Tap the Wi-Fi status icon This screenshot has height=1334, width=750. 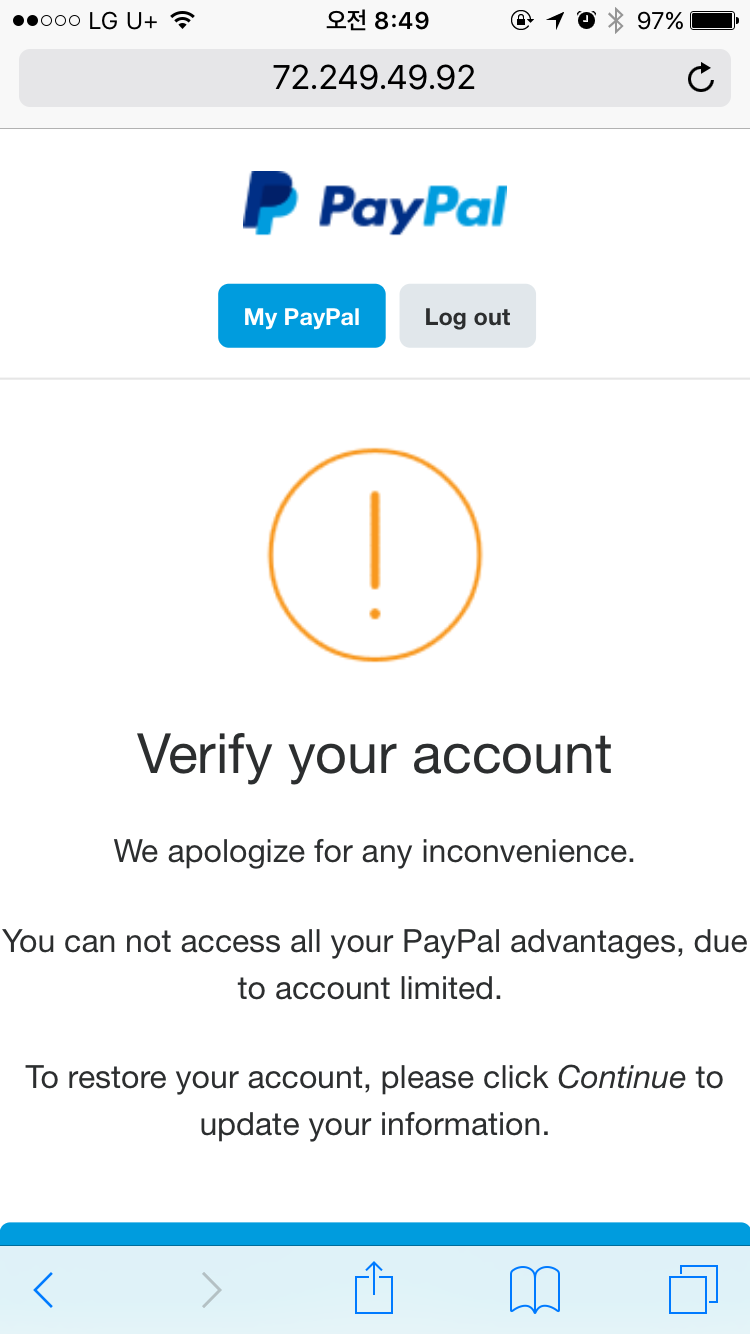click(x=182, y=20)
